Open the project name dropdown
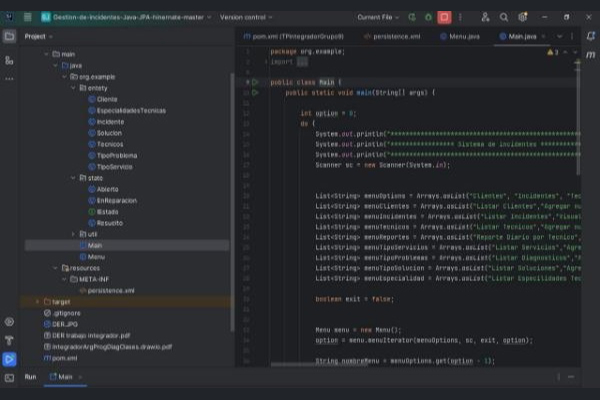Viewport: 600px width, 400px height. click(x=126, y=17)
